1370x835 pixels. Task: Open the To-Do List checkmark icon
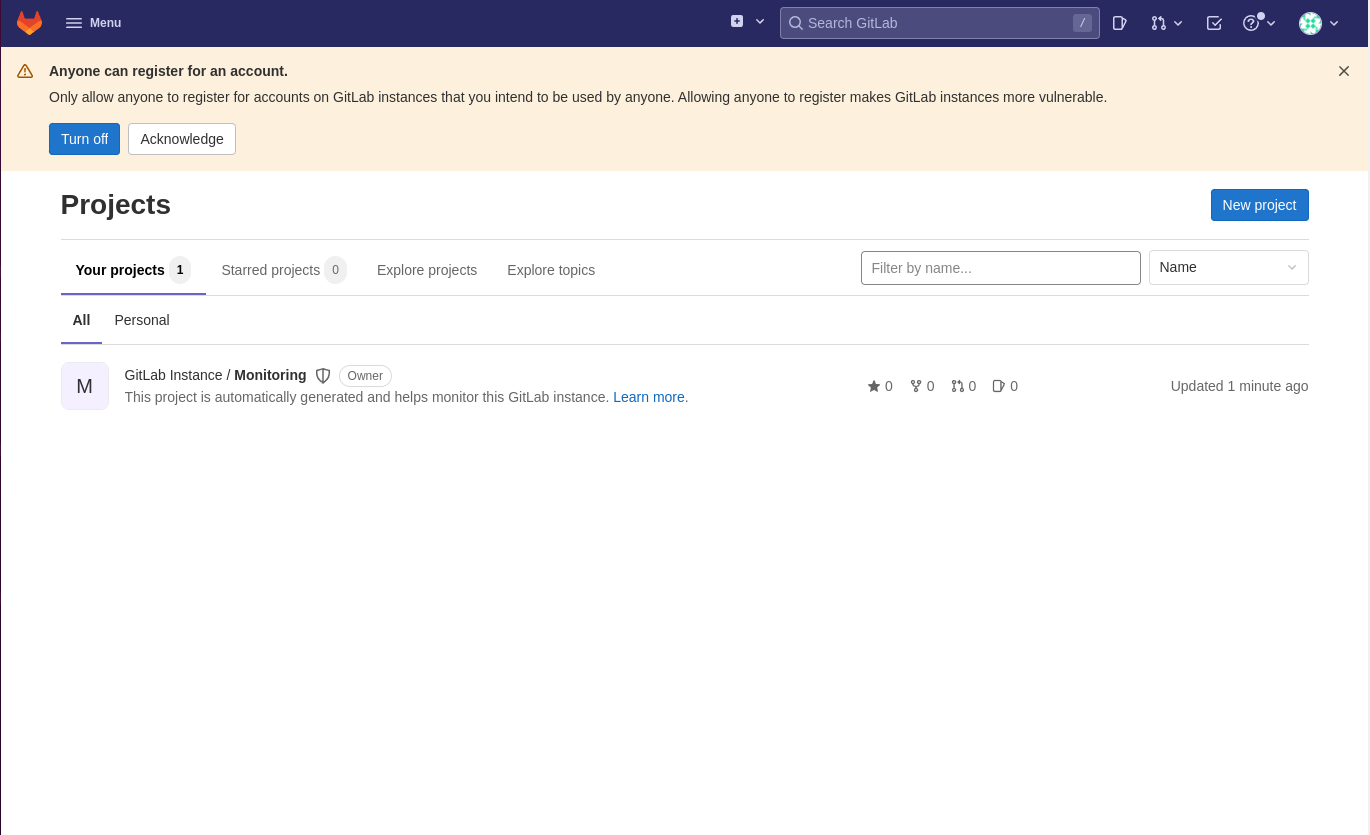1214,23
